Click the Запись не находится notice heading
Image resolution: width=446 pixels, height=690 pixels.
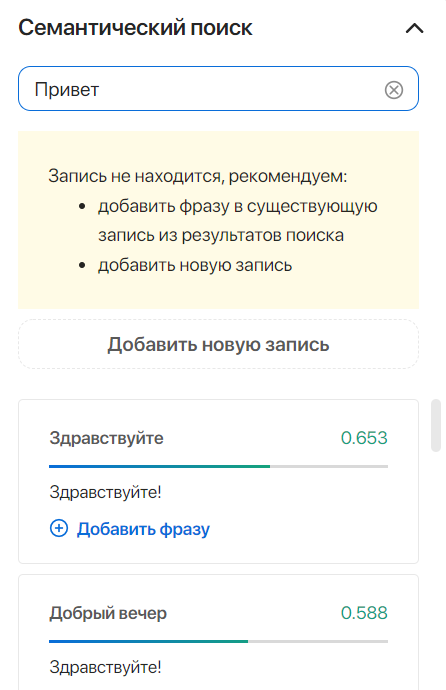[x=197, y=176]
